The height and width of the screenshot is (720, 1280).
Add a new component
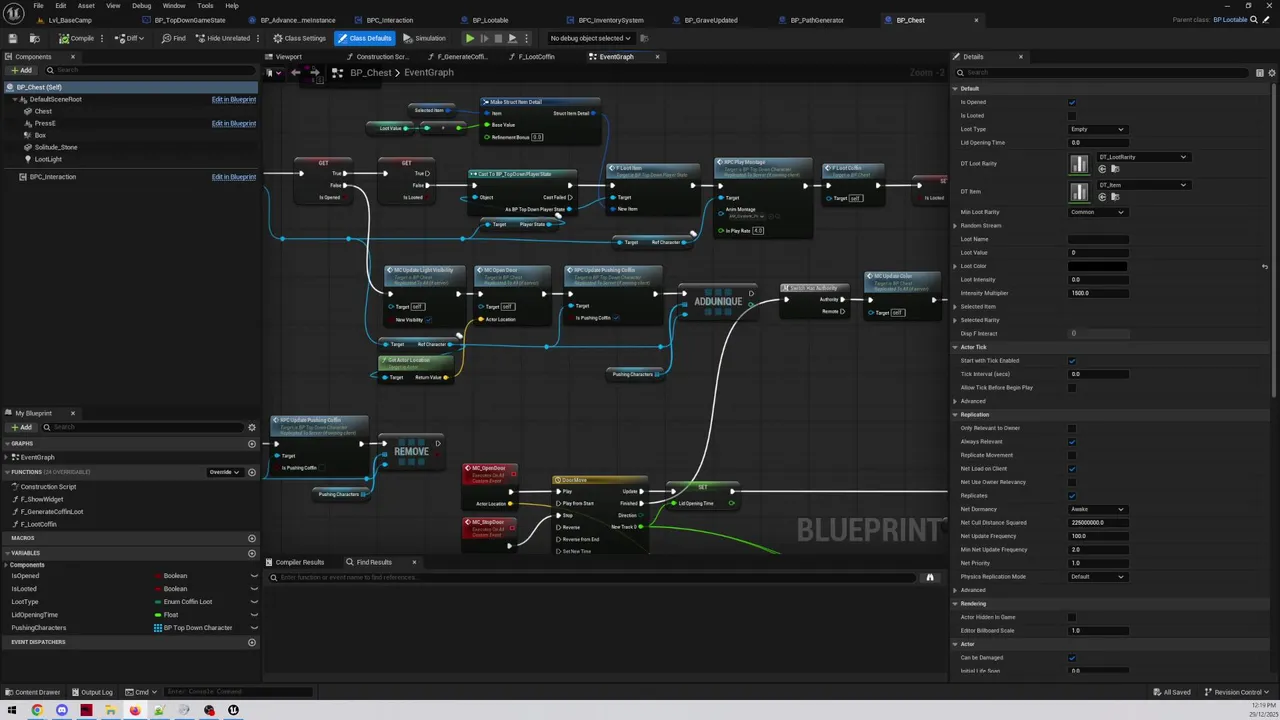20,70
